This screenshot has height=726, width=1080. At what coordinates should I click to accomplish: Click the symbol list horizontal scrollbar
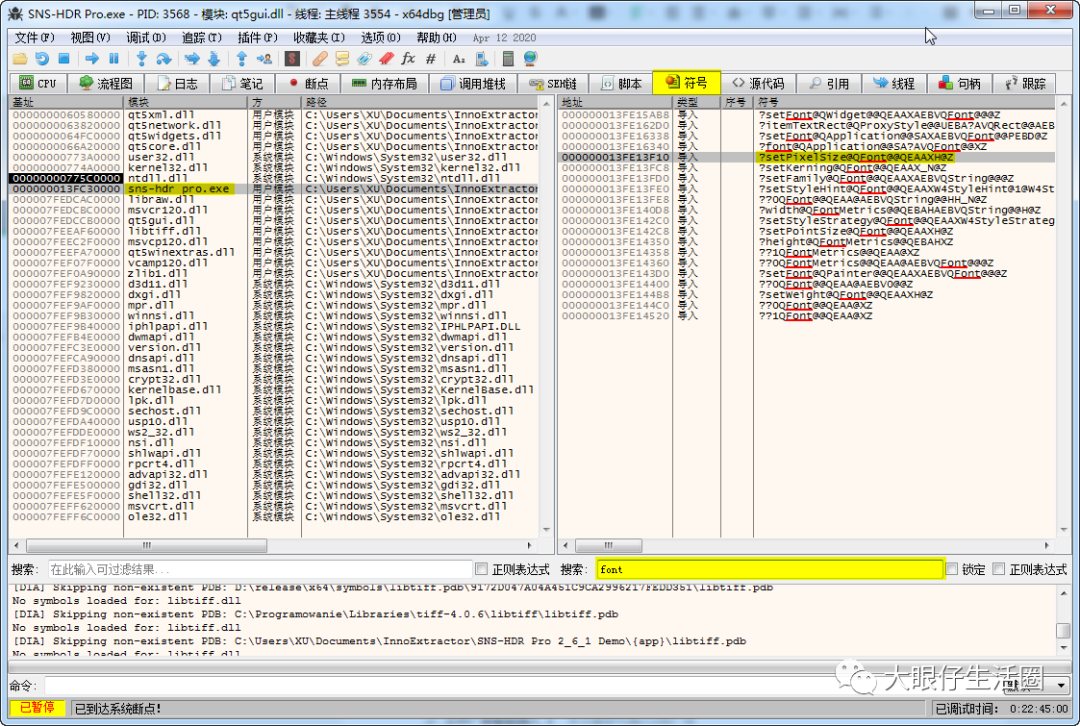pos(608,546)
